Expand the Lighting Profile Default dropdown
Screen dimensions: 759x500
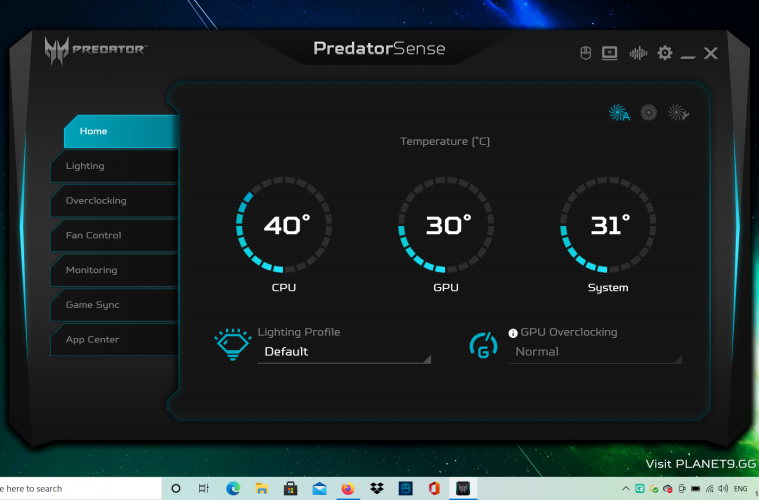coord(344,352)
